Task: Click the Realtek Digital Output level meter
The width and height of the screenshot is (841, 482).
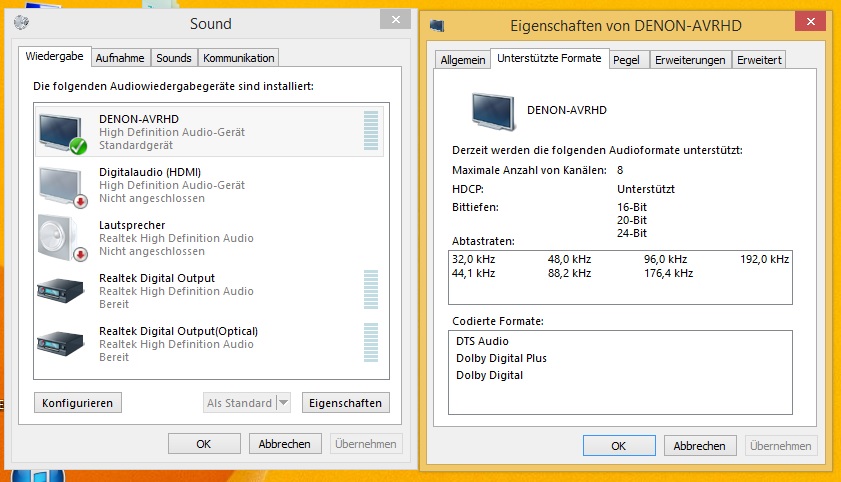Action: pyautogui.click(x=371, y=290)
